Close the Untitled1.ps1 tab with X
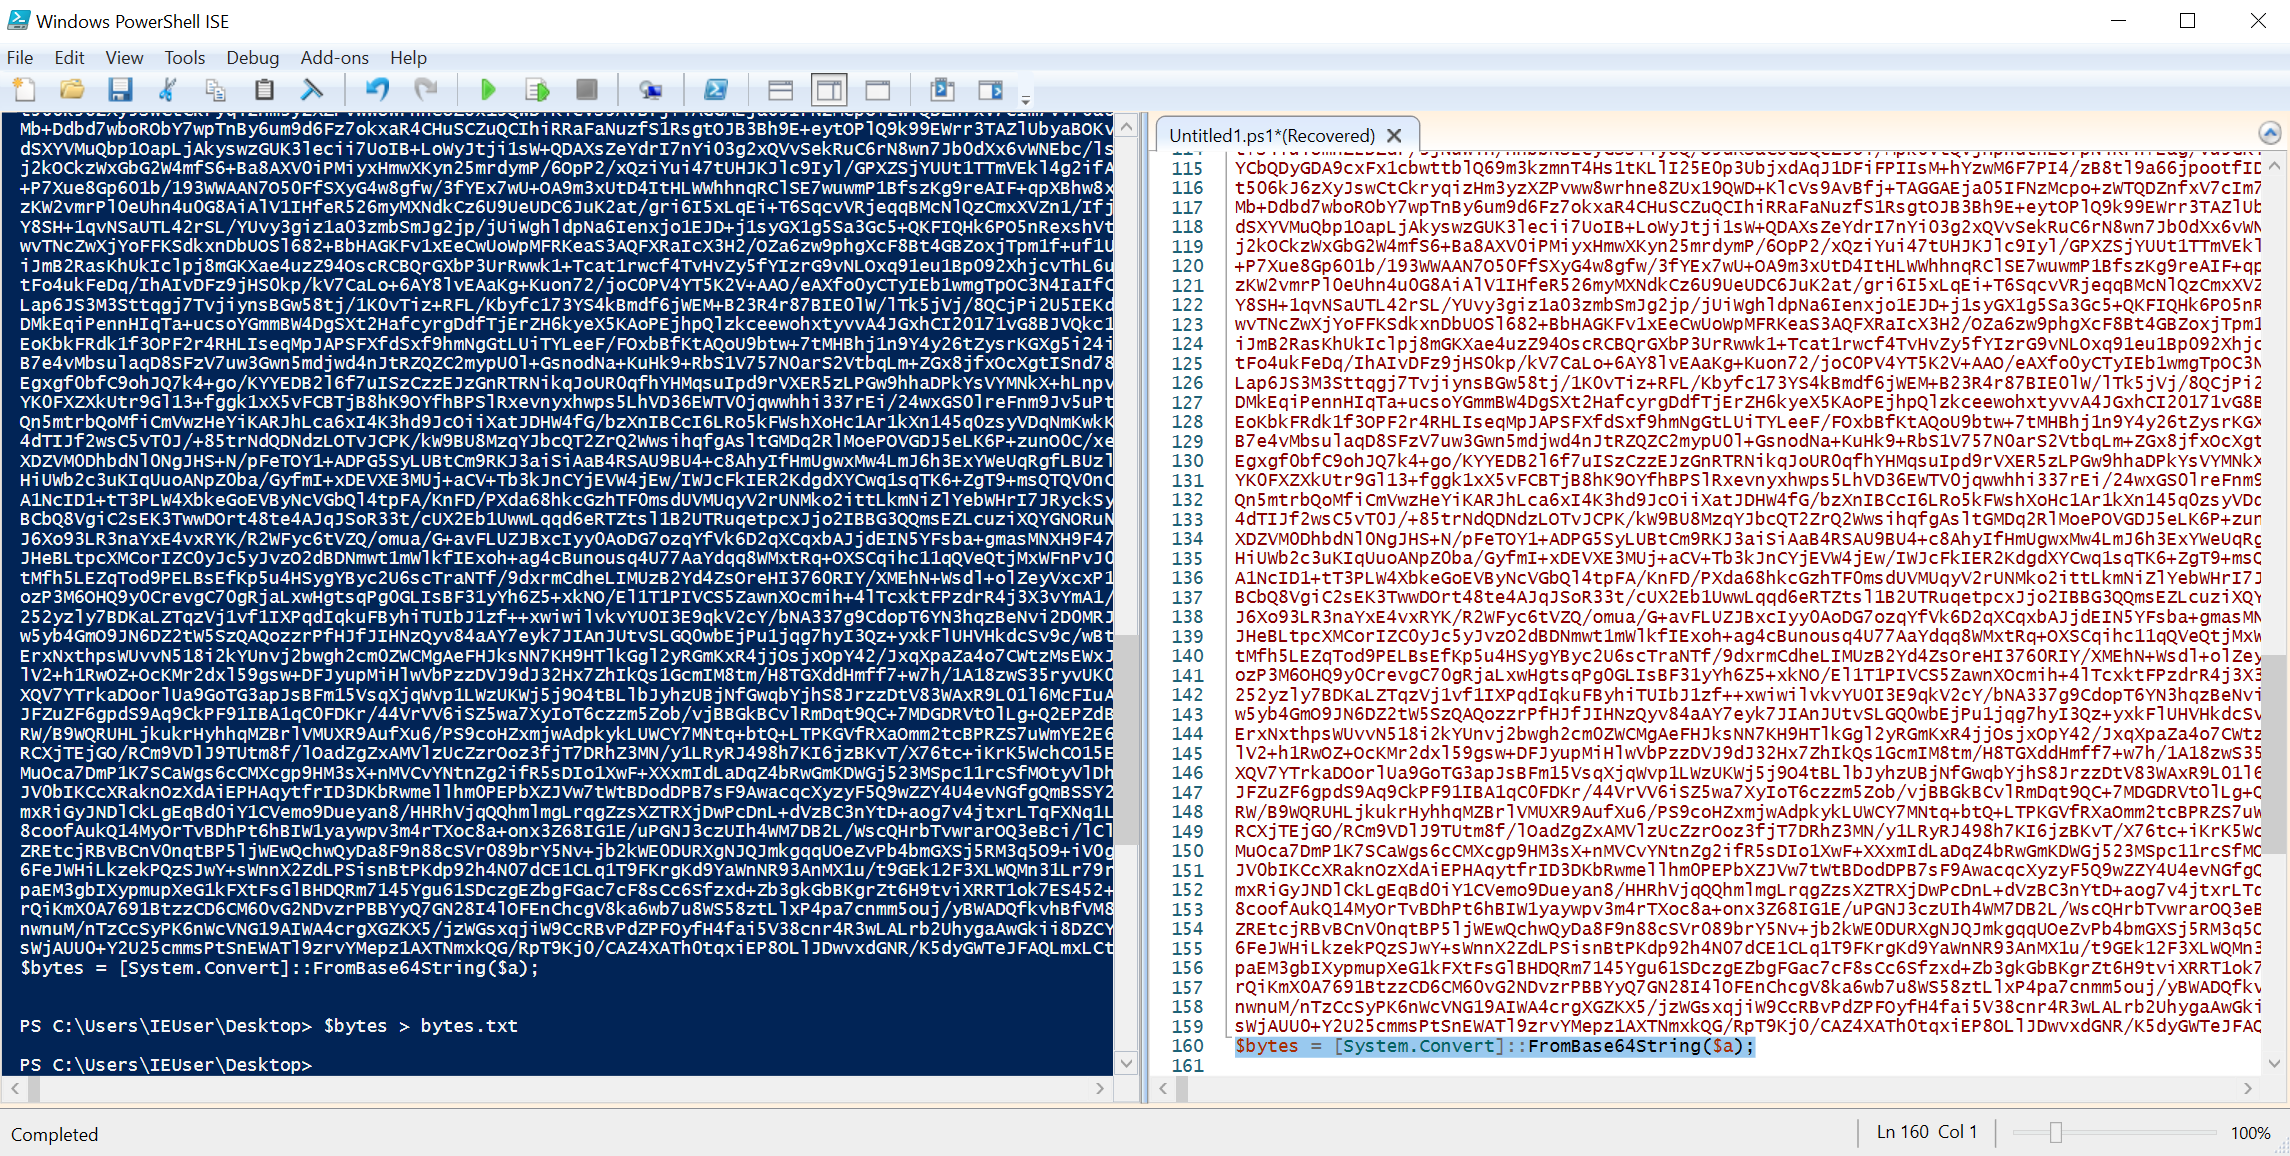Screen dimensions: 2290x1156 coord(1395,135)
